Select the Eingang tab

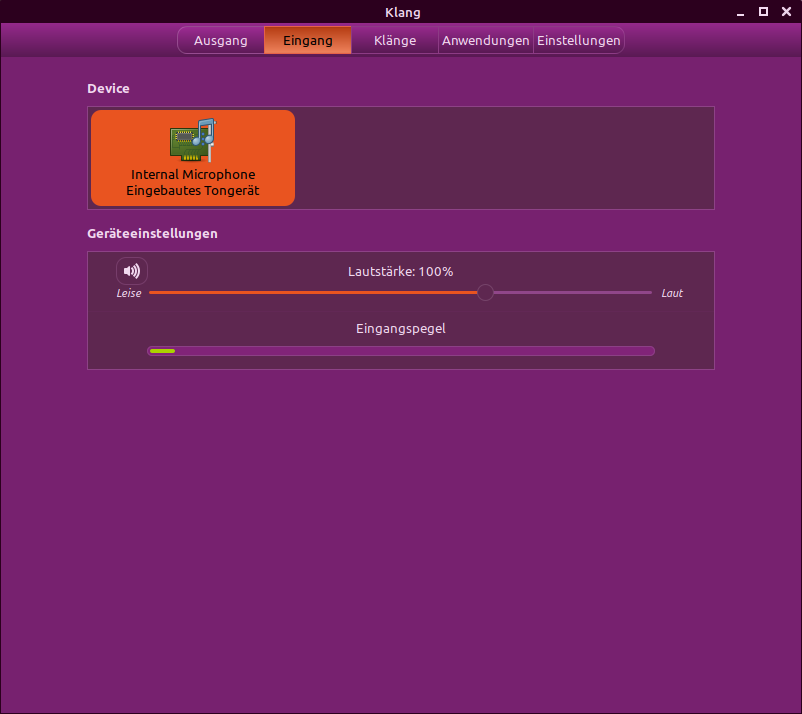point(308,41)
